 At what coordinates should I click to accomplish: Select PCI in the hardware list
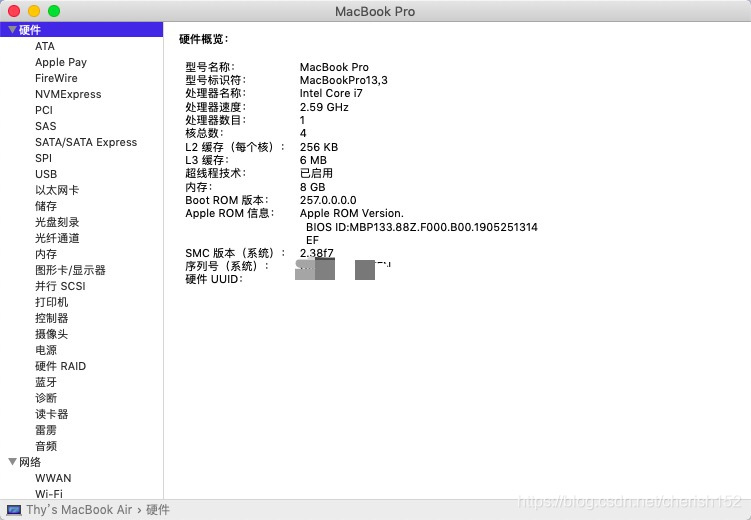coord(44,110)
